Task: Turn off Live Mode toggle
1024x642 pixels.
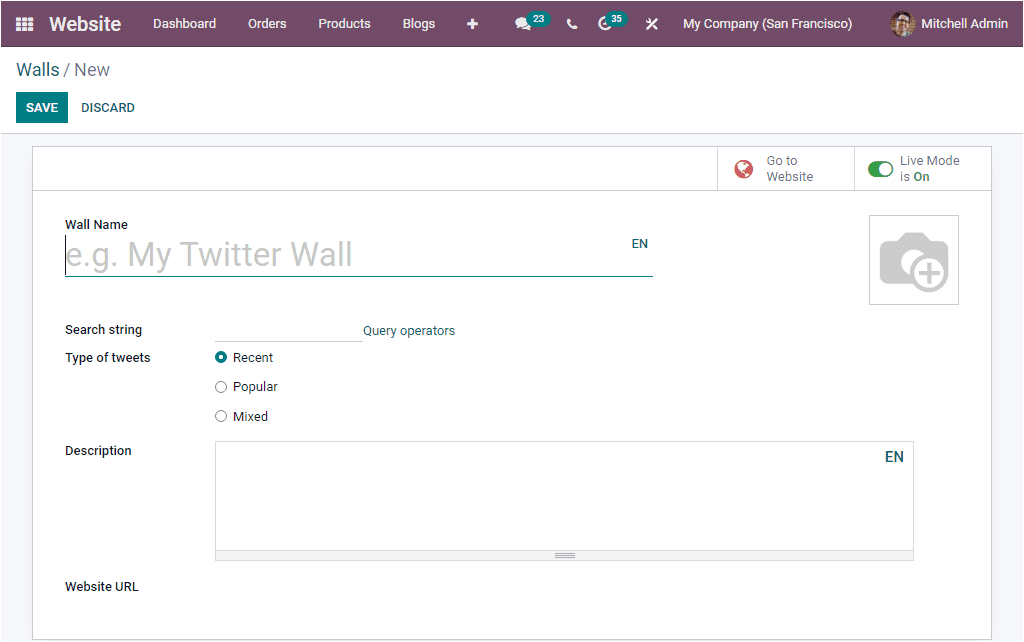Action: pyautogui.click(x=881, y=168)
